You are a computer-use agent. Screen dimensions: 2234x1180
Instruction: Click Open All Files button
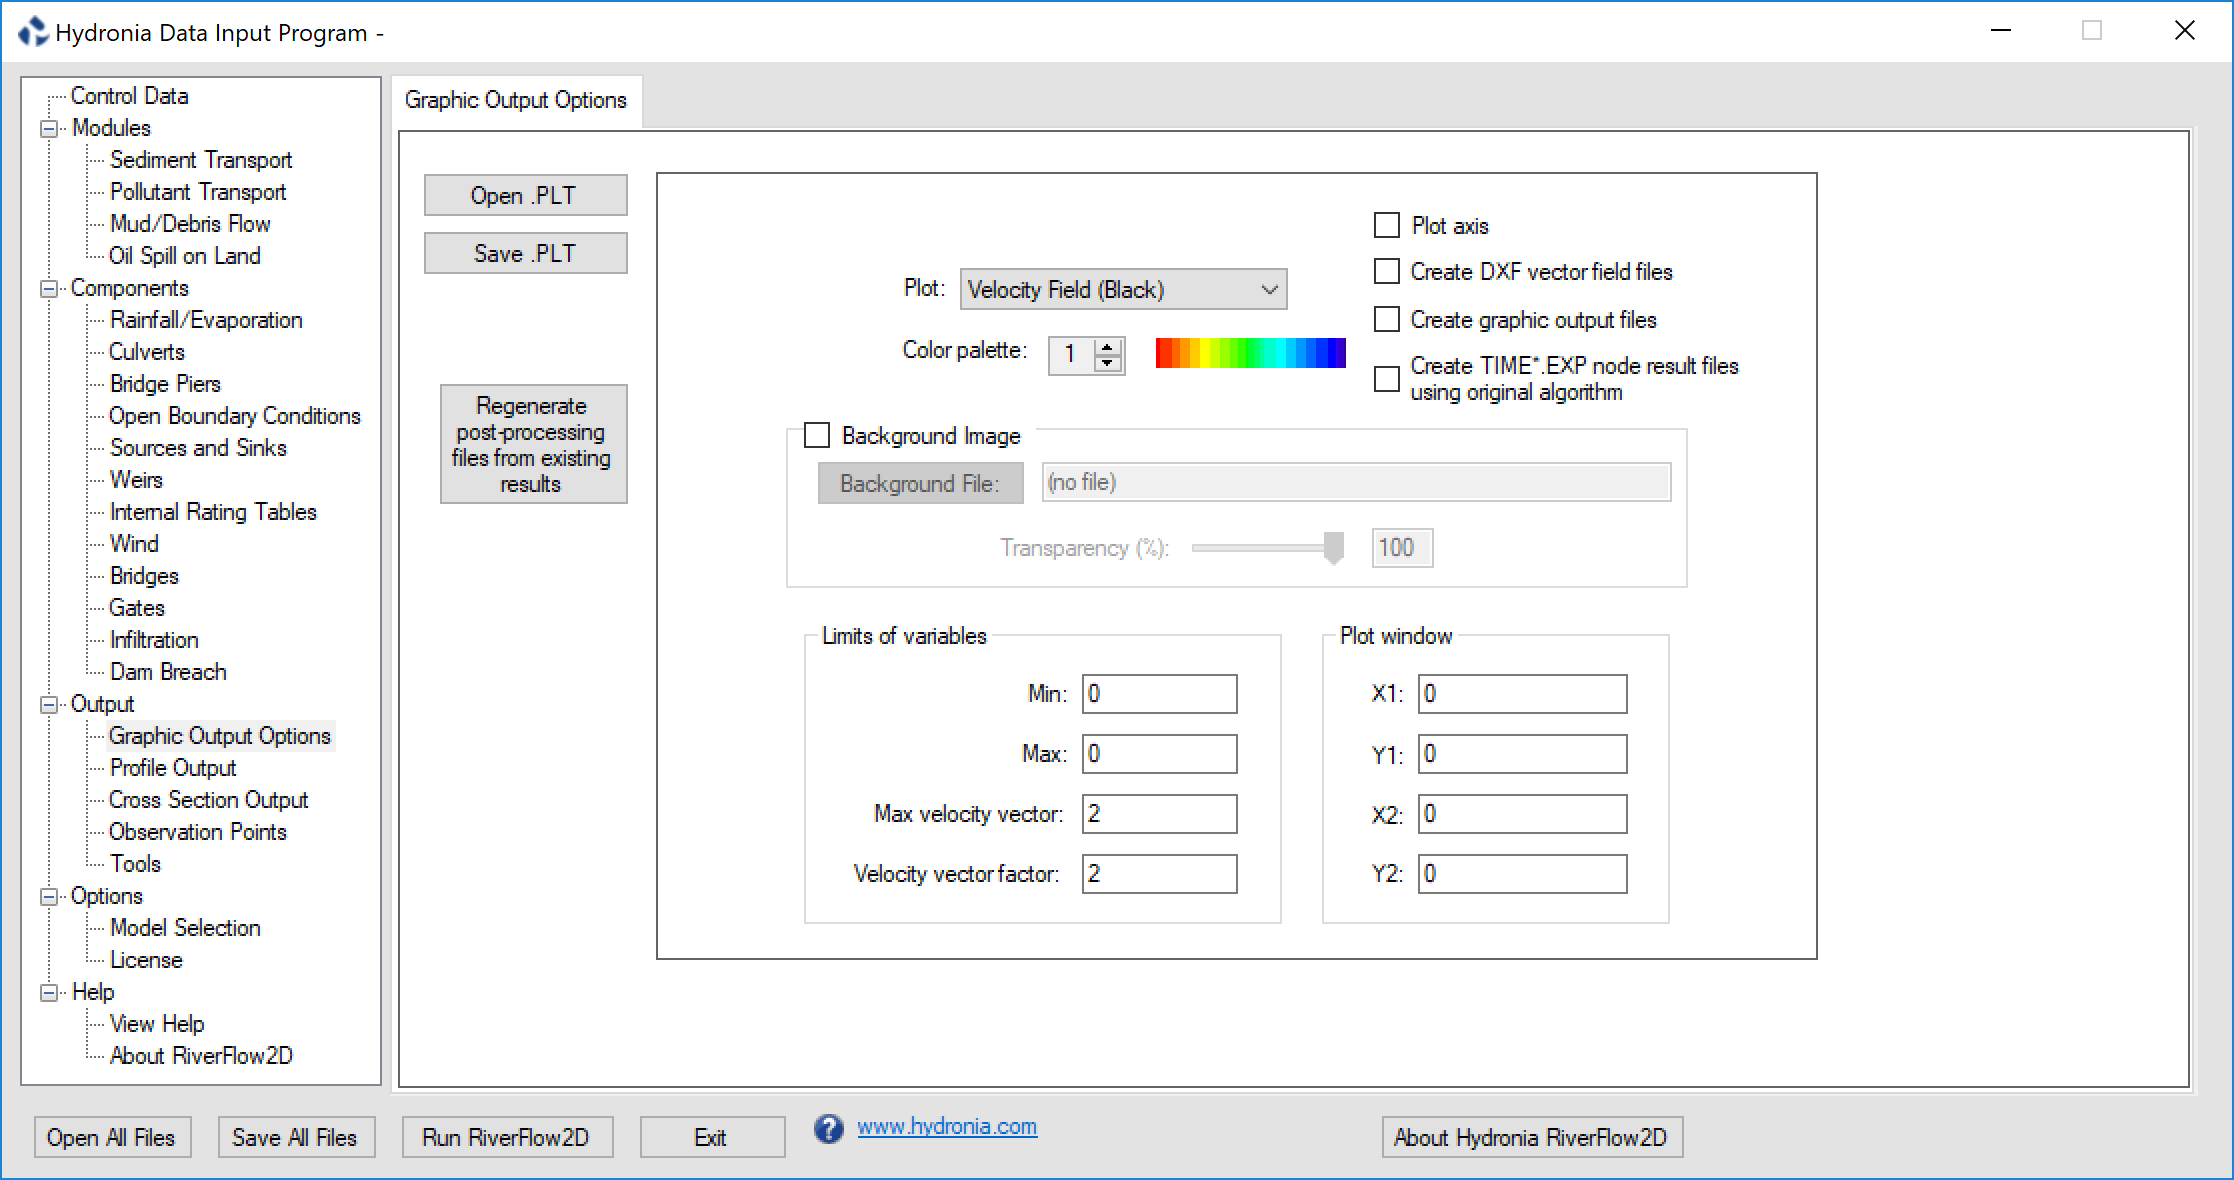(x=112, y=1137)
